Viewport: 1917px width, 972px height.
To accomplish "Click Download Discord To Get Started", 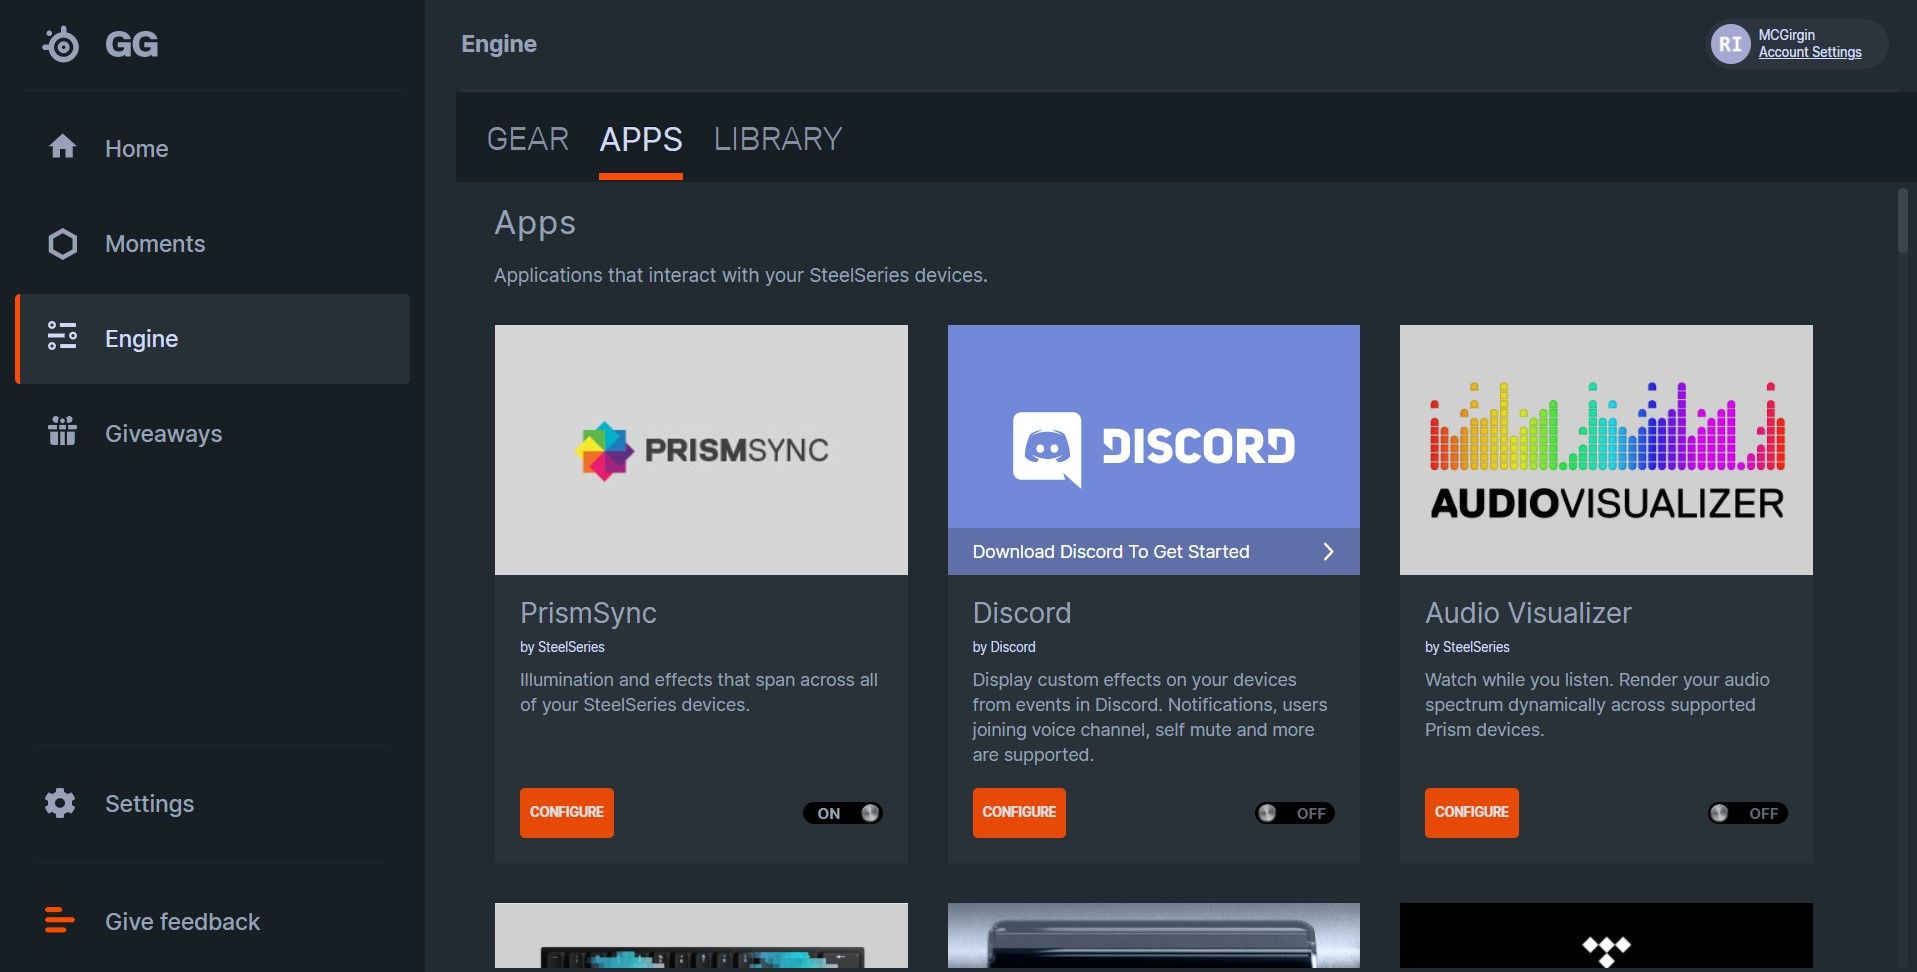I will (x=1154, y=551).
